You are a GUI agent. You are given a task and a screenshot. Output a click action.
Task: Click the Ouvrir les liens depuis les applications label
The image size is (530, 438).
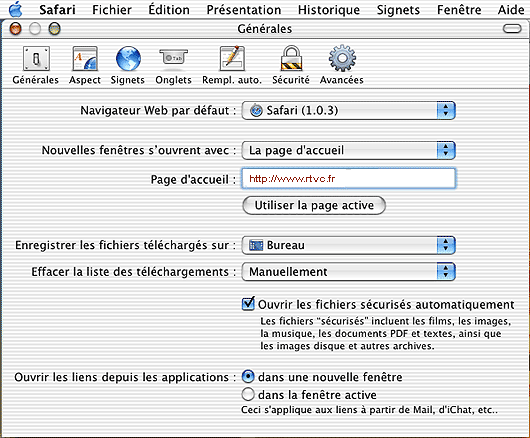pyautogui.click(x=125, y=377)
